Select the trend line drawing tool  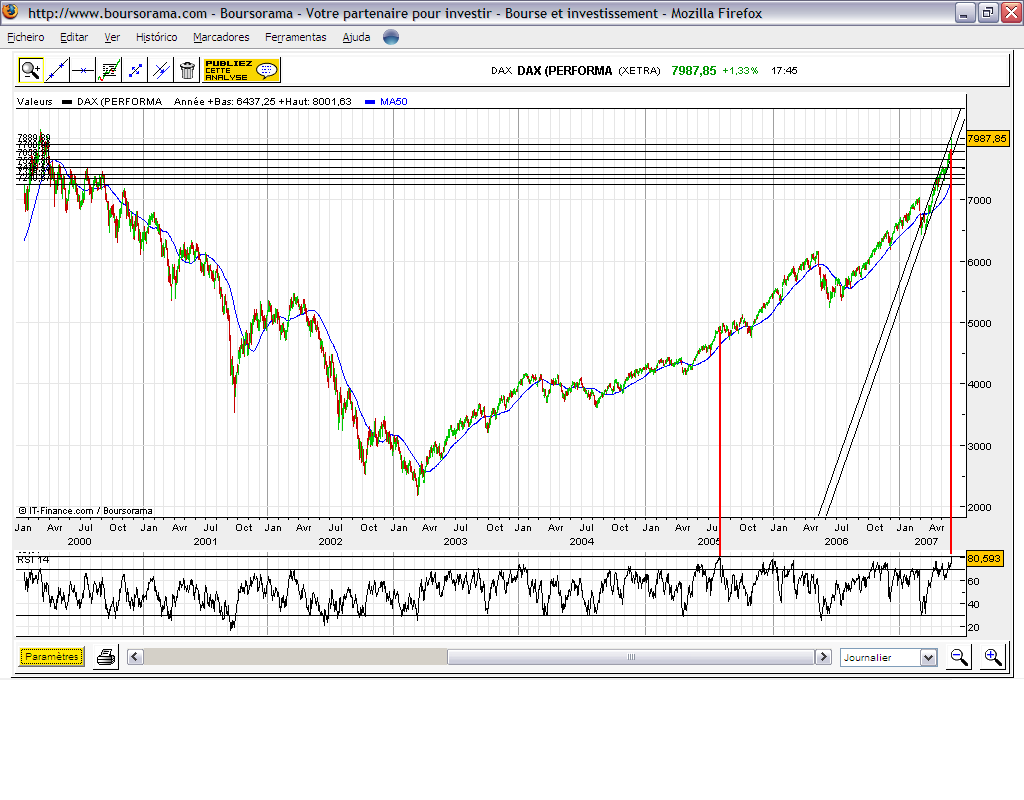[x=57, y=70]
